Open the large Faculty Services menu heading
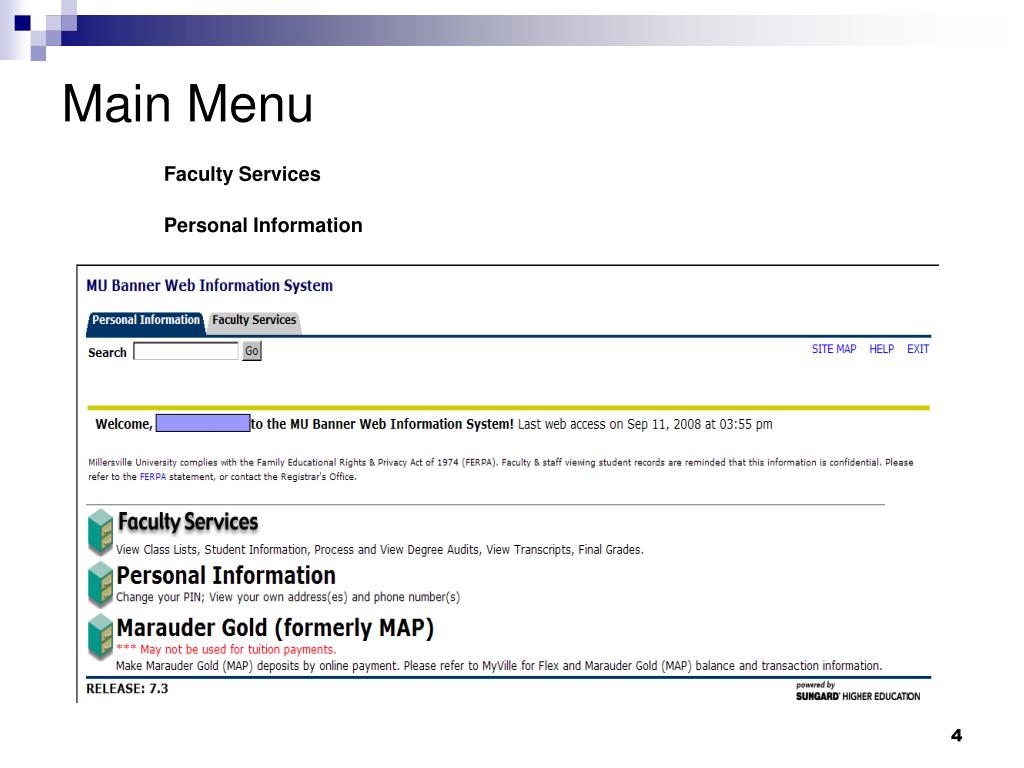Image resolution: width=1024 pixels, height=768 pixels. point(188,522)
